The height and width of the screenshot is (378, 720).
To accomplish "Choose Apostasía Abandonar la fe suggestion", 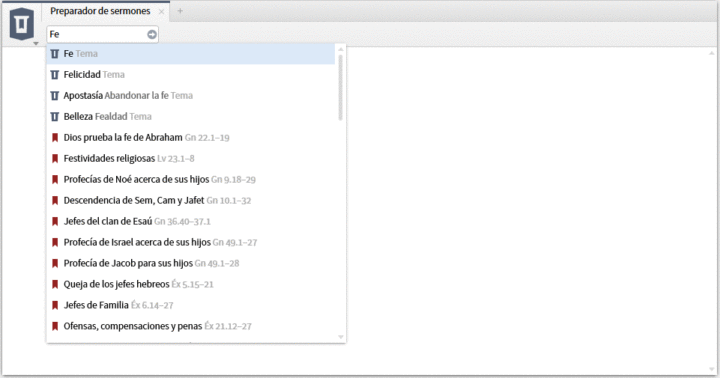I will tap(191, 96).
